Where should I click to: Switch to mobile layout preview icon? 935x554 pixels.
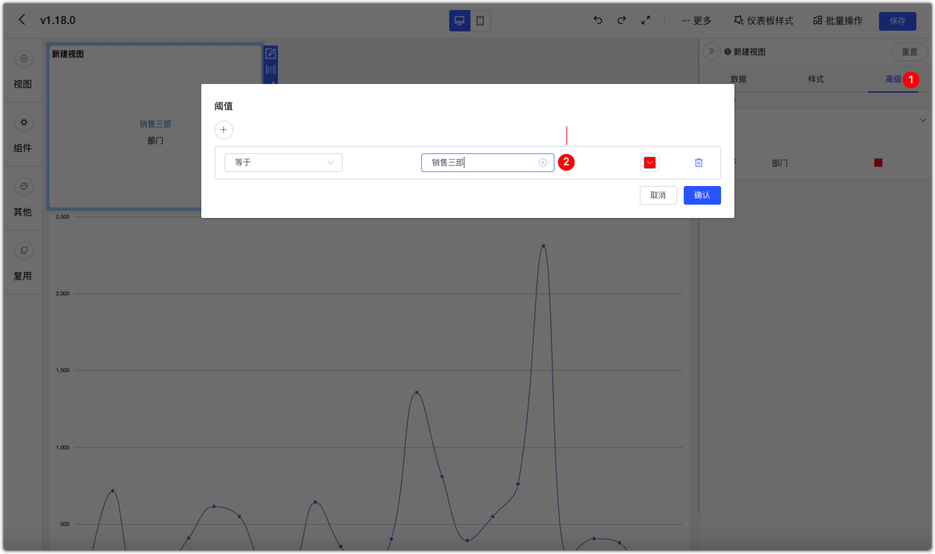[x=480, y=21]
